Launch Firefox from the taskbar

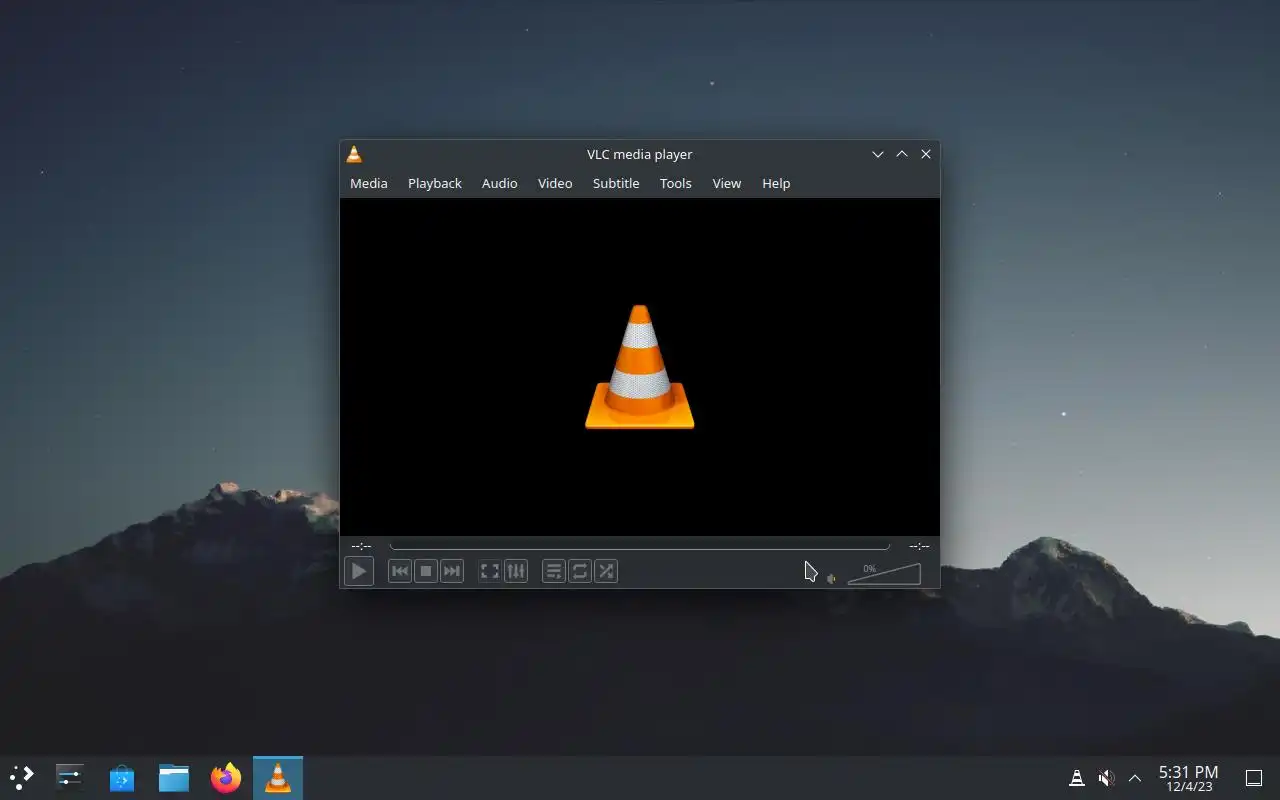point(226,777)
